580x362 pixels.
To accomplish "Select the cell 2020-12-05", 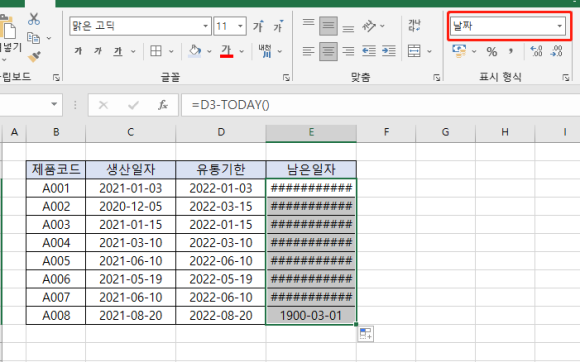I will 130,206.
